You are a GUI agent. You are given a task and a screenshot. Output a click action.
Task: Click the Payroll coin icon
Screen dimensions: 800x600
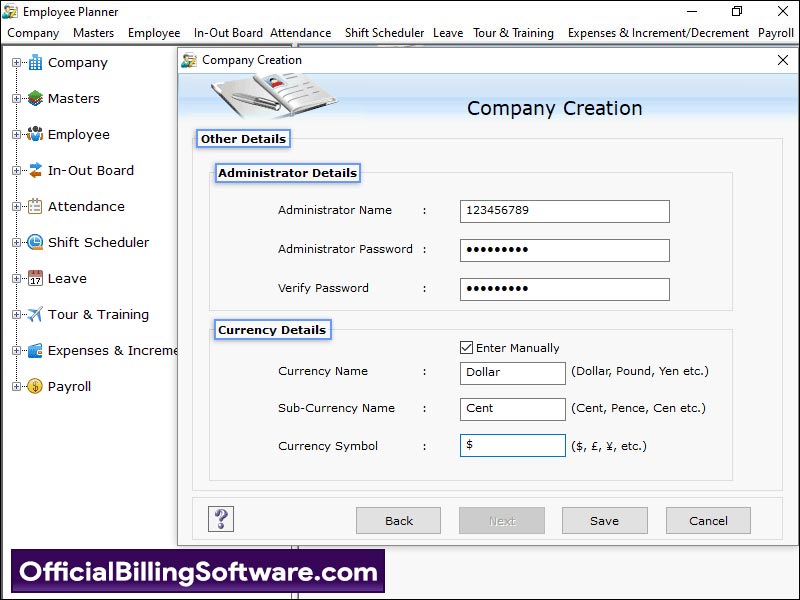click(35, 387)
